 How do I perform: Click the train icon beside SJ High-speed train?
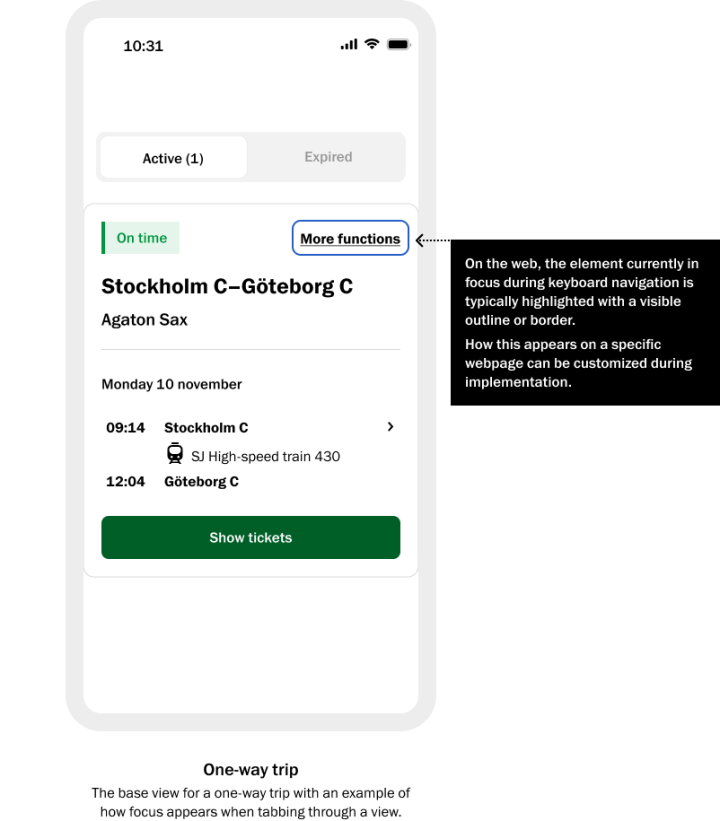tap(175, 454)
